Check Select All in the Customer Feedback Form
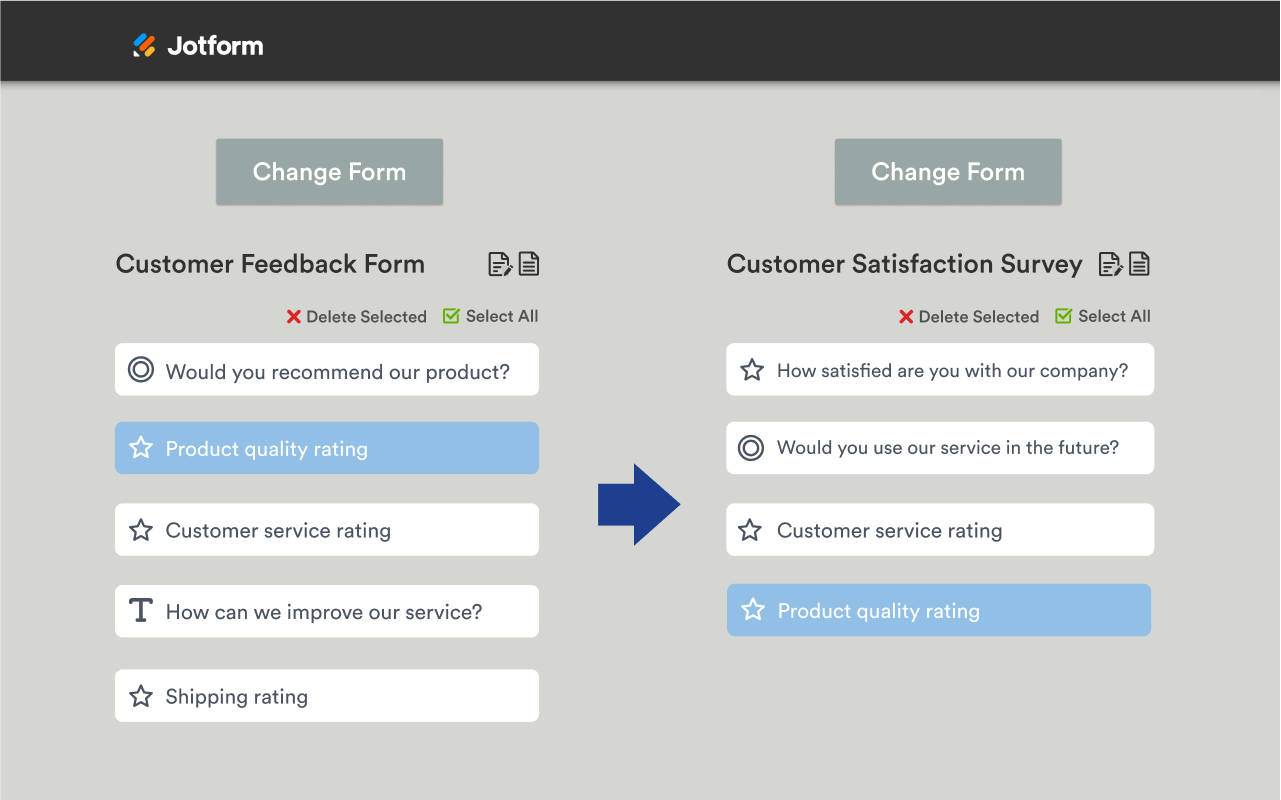This screenshot has height=800, width=1281. (x=490, y=316)
